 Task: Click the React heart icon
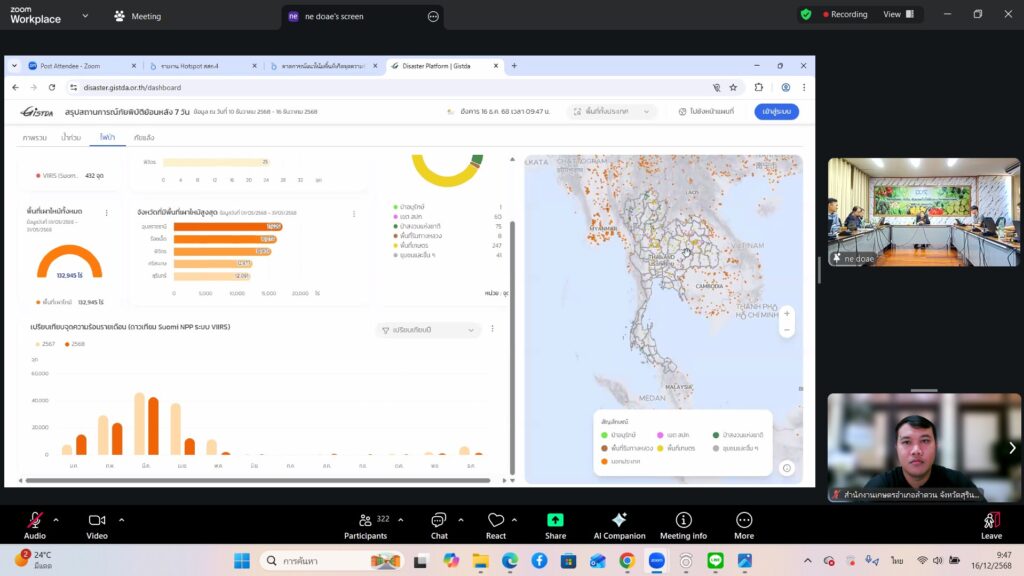(496, 520)
